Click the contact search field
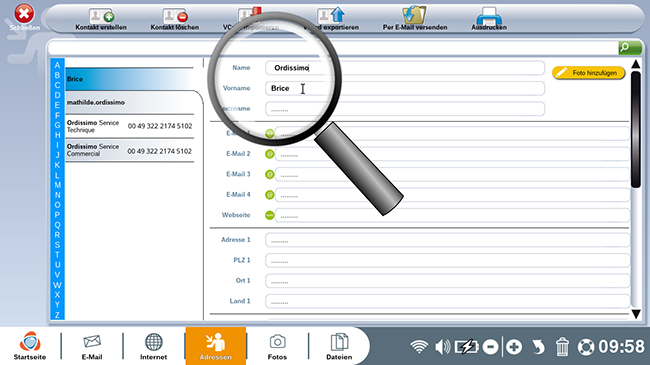 coord(333,48)
